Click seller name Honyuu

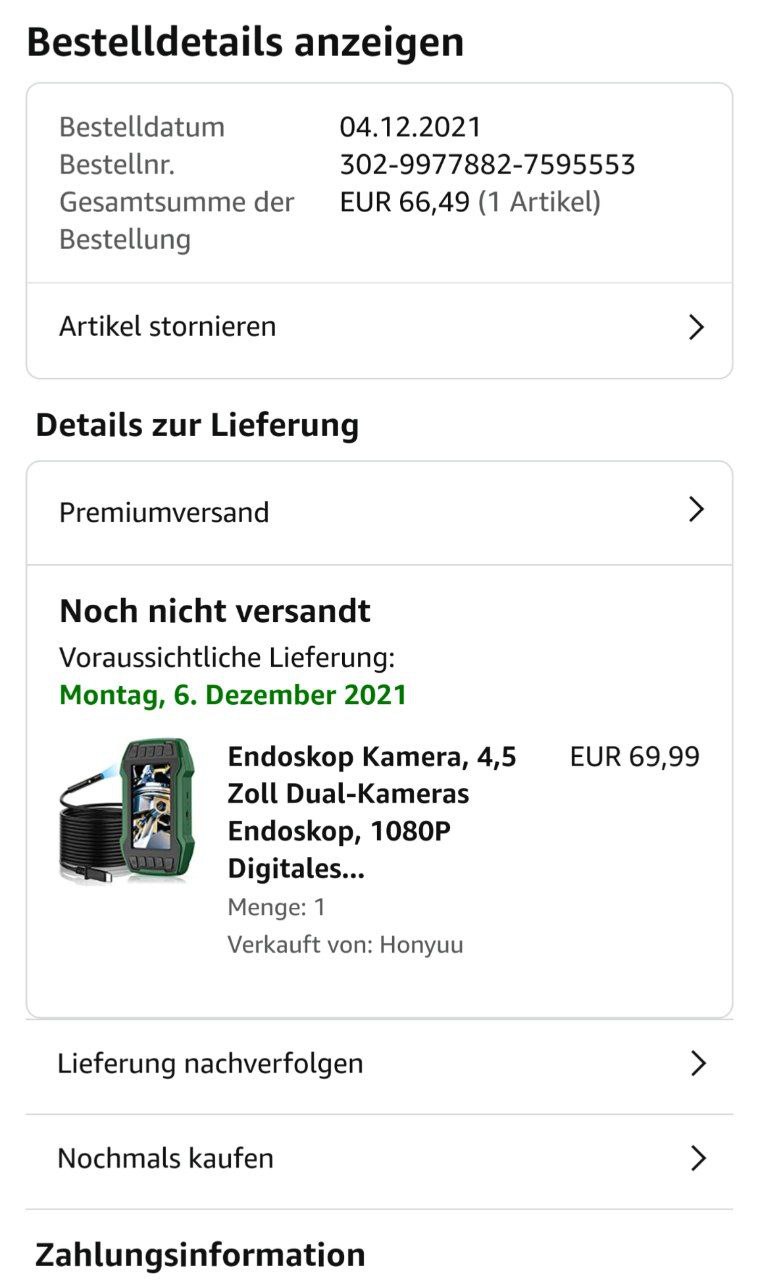pyautogui.click(x=420, y=944)
